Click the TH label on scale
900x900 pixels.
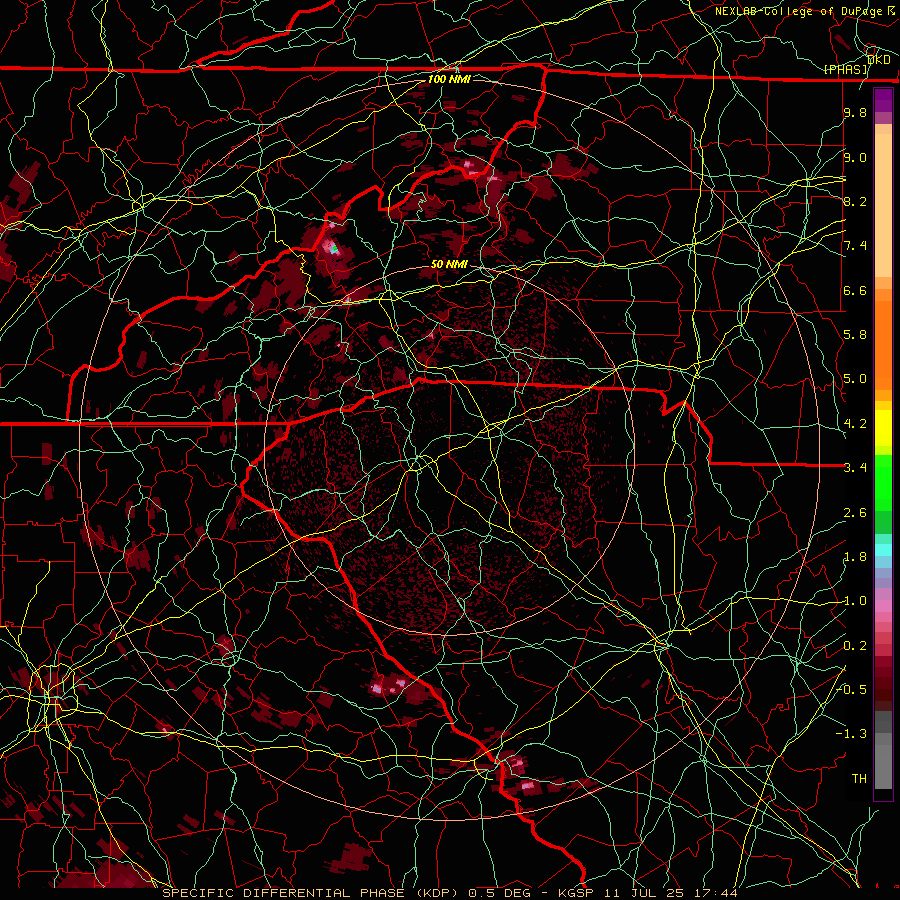pyautogui.click(x=859, y=778)
